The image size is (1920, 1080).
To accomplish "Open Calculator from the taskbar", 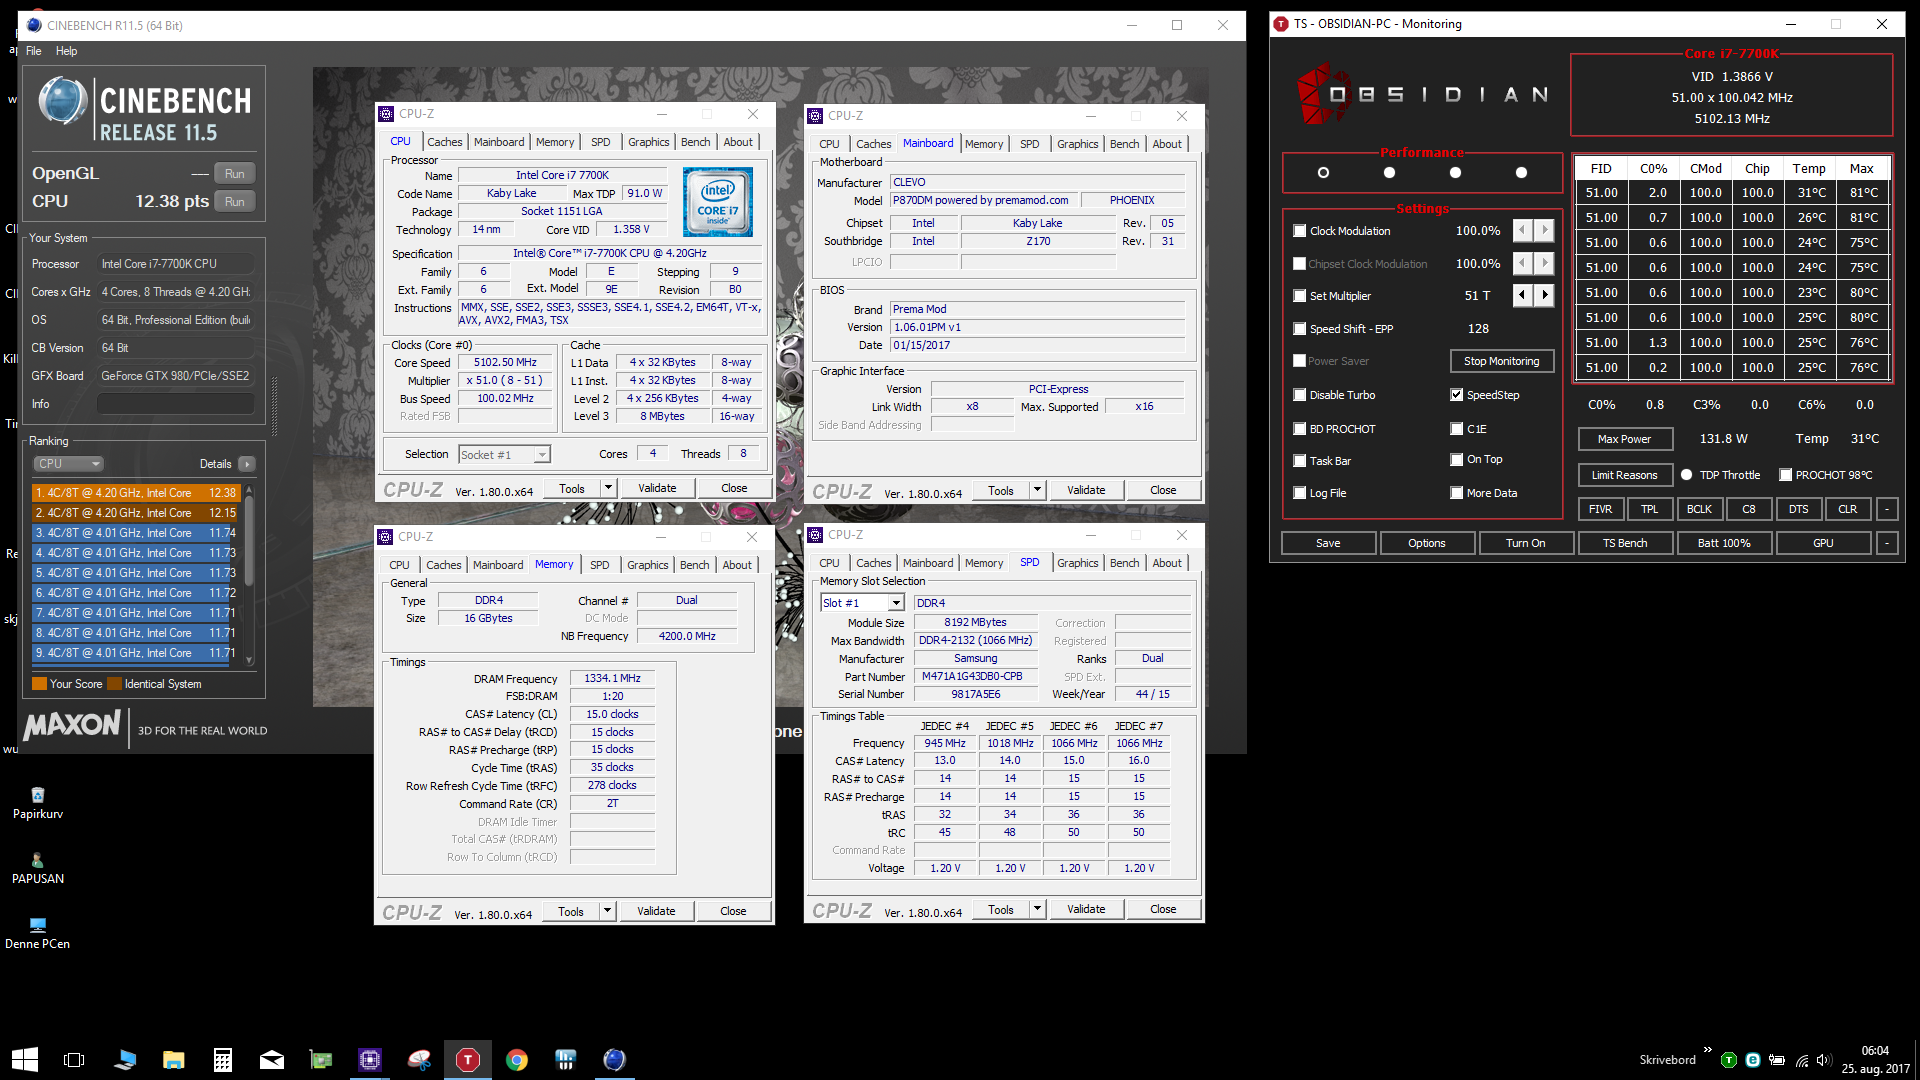I will [x=223, y=1060].
